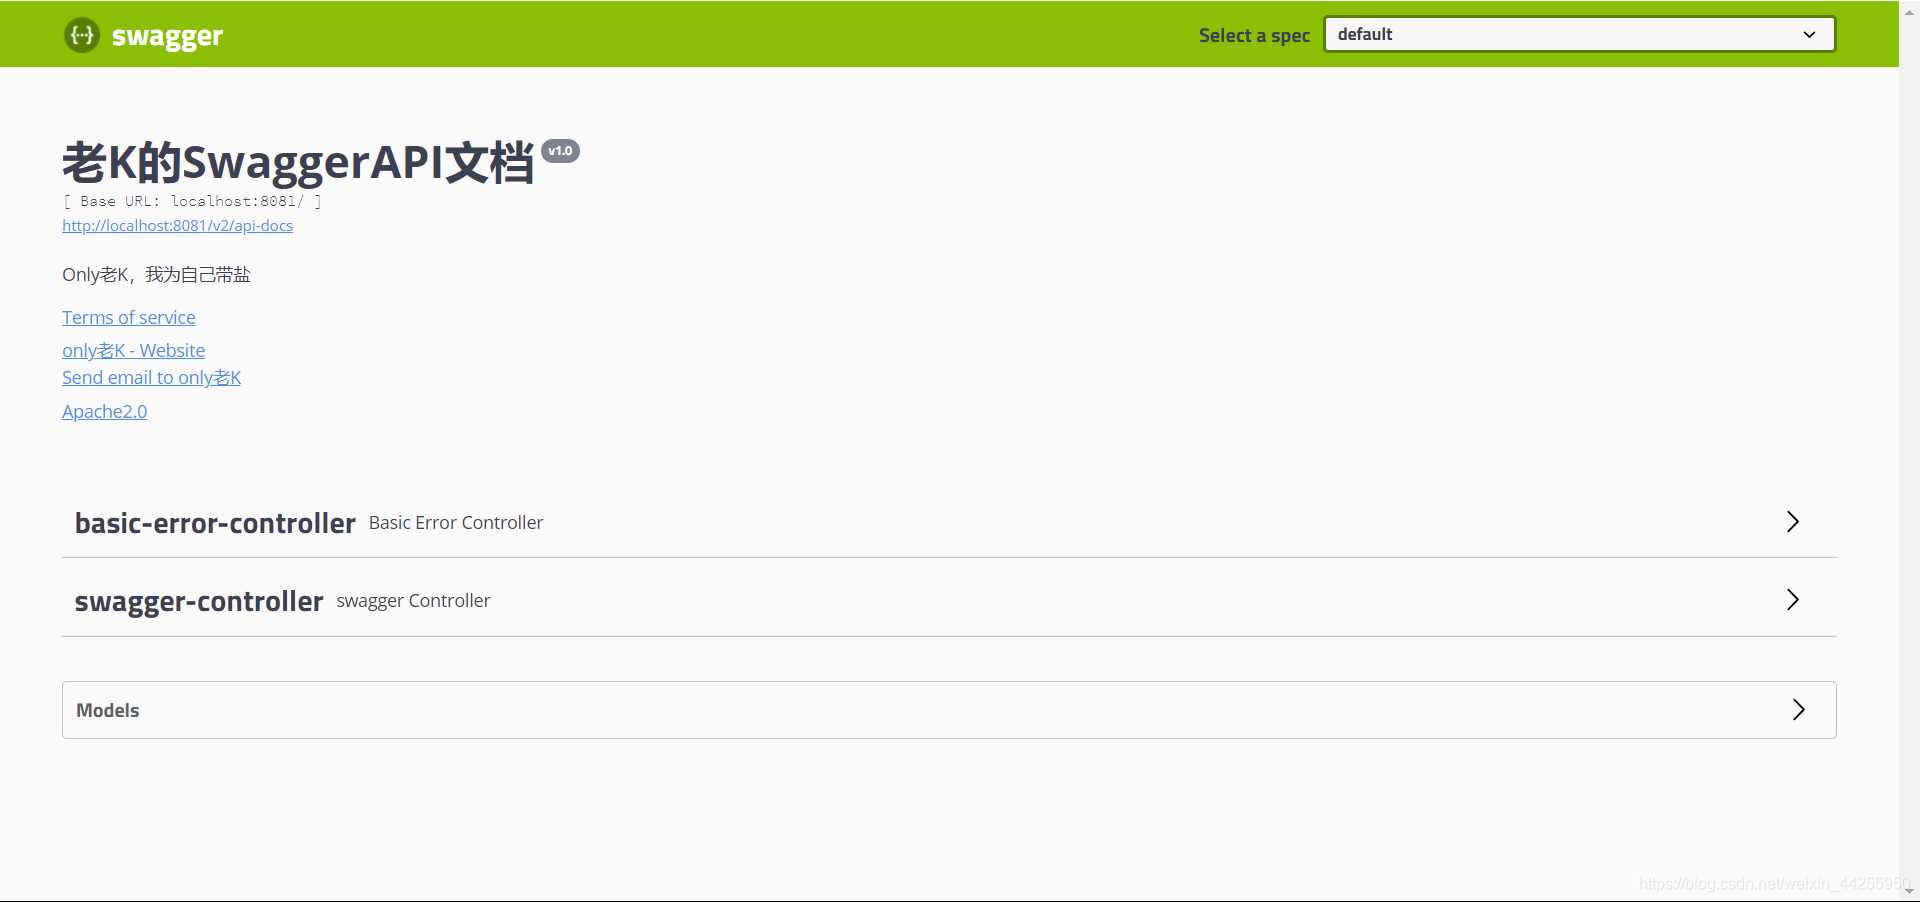Click the Models section heading

108,710
